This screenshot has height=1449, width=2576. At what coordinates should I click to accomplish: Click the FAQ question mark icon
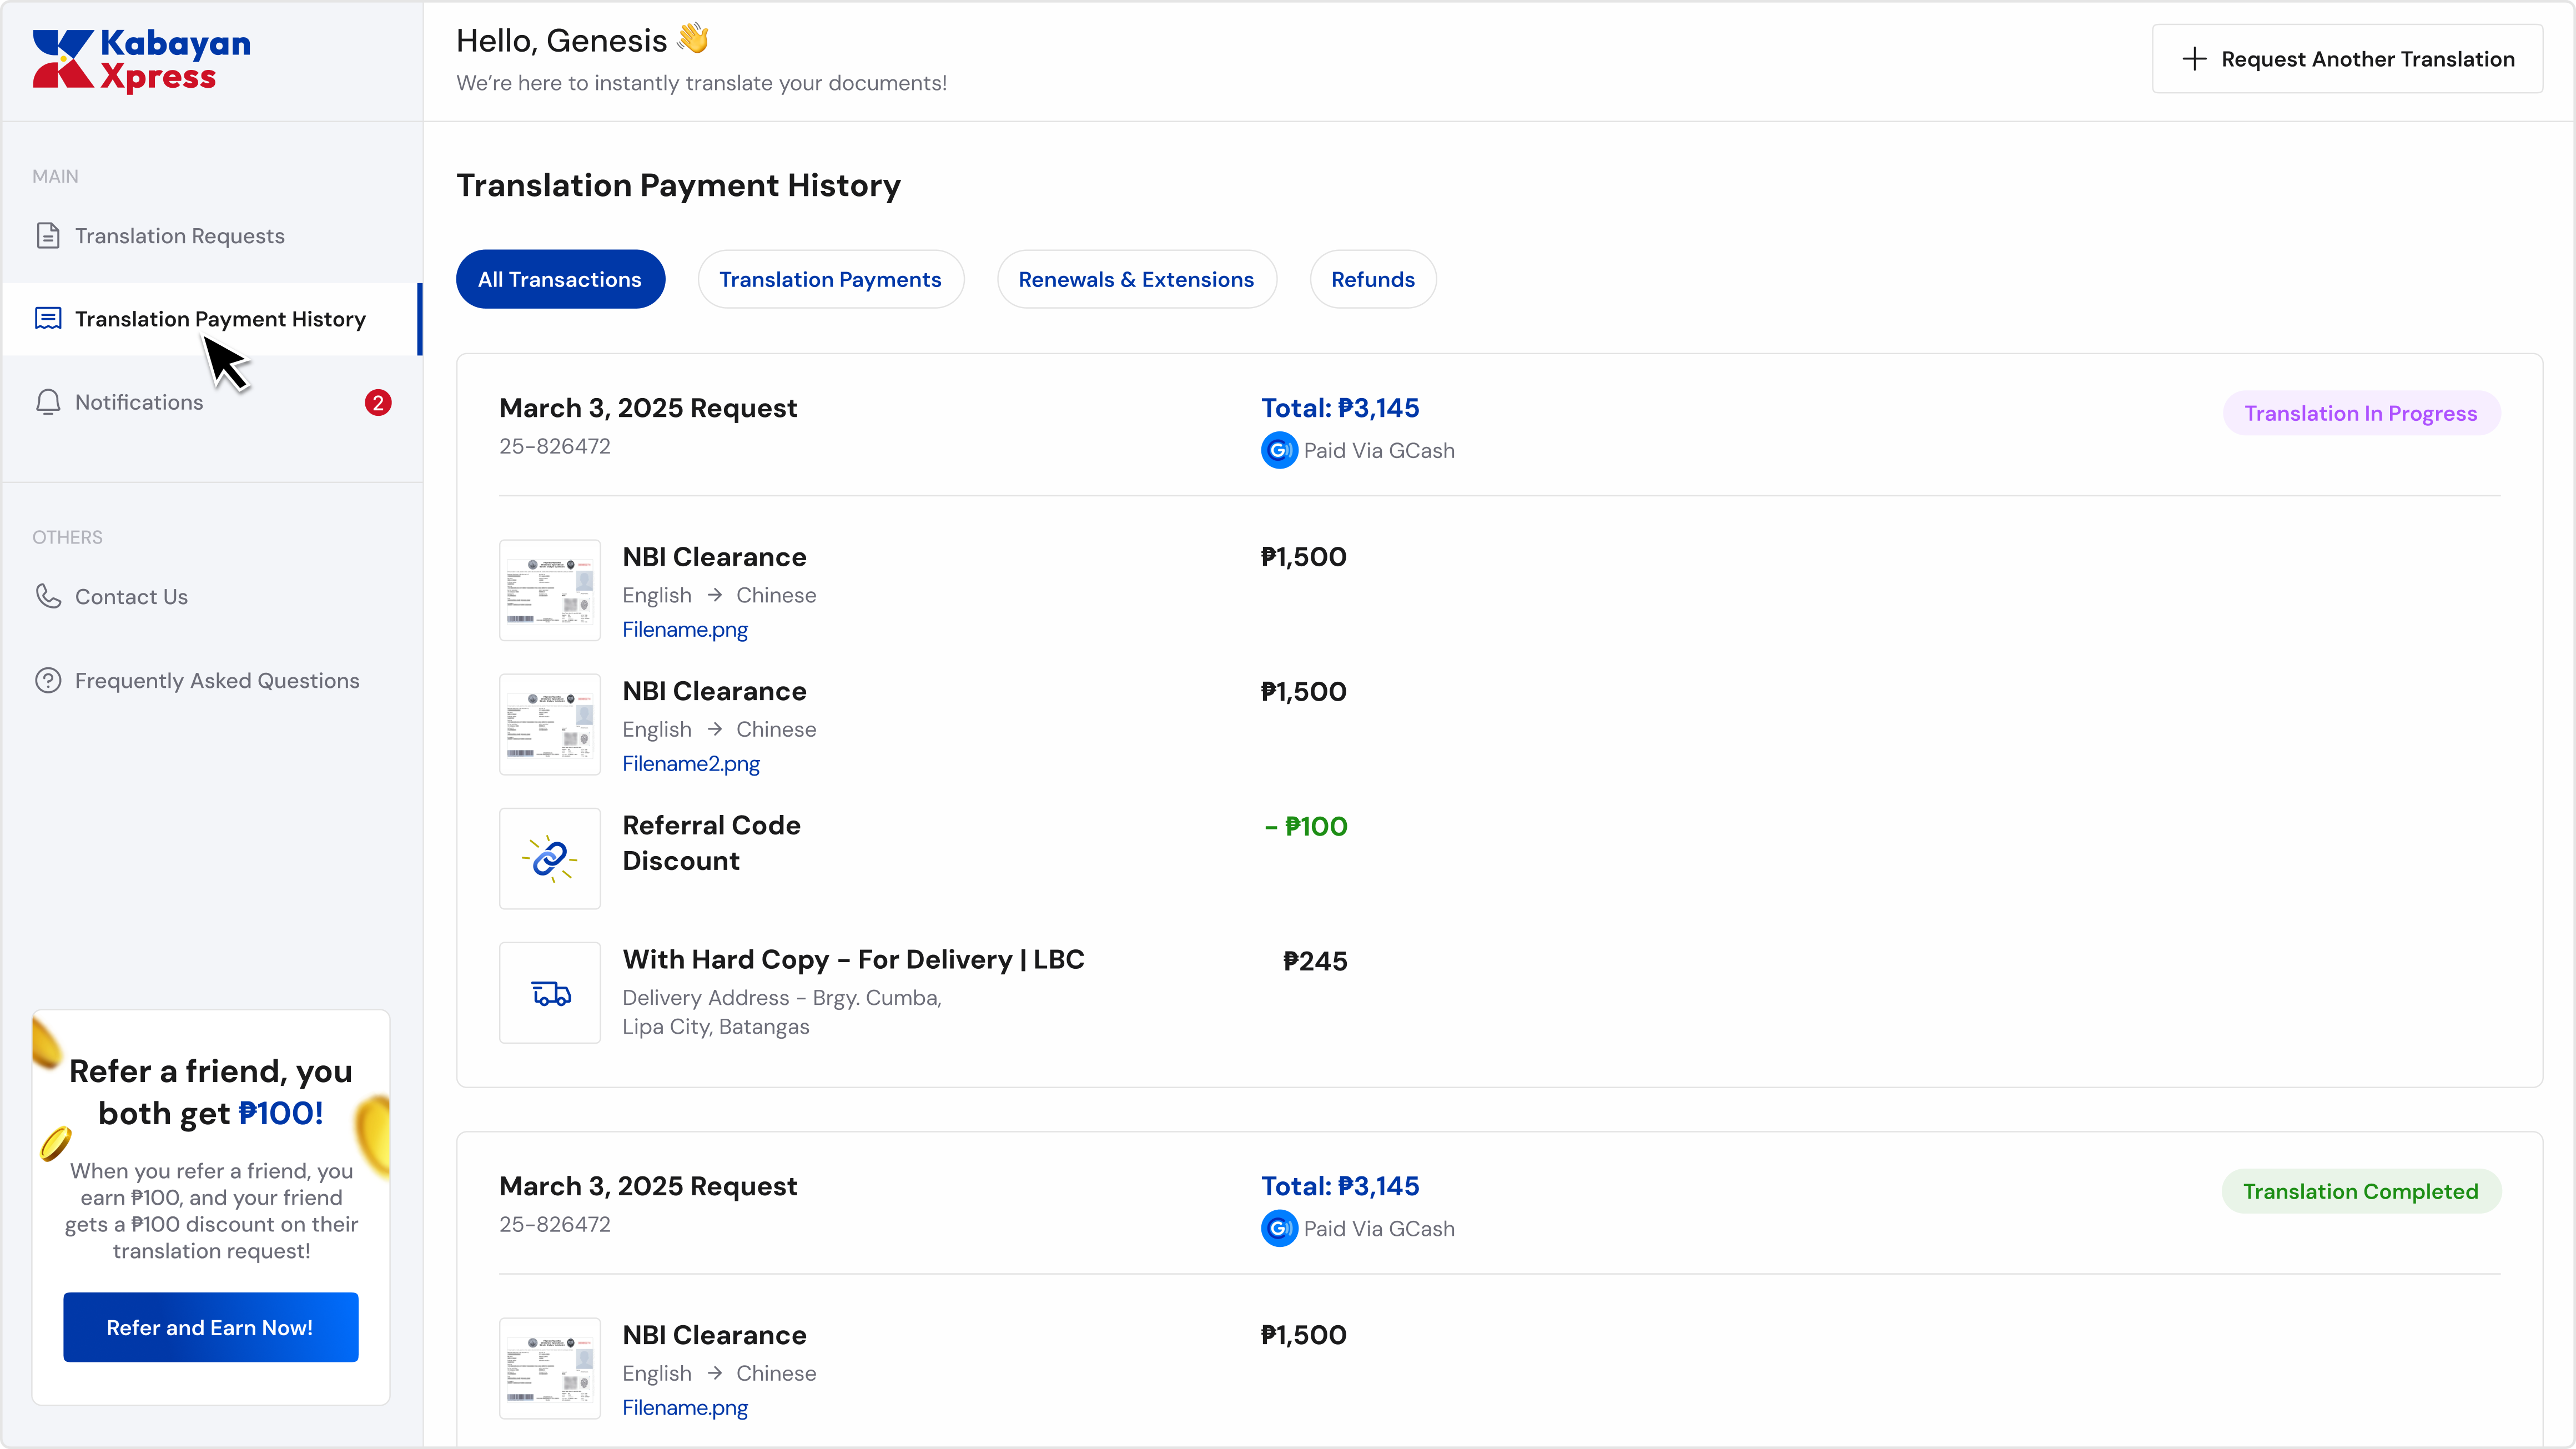pos(48,681)
